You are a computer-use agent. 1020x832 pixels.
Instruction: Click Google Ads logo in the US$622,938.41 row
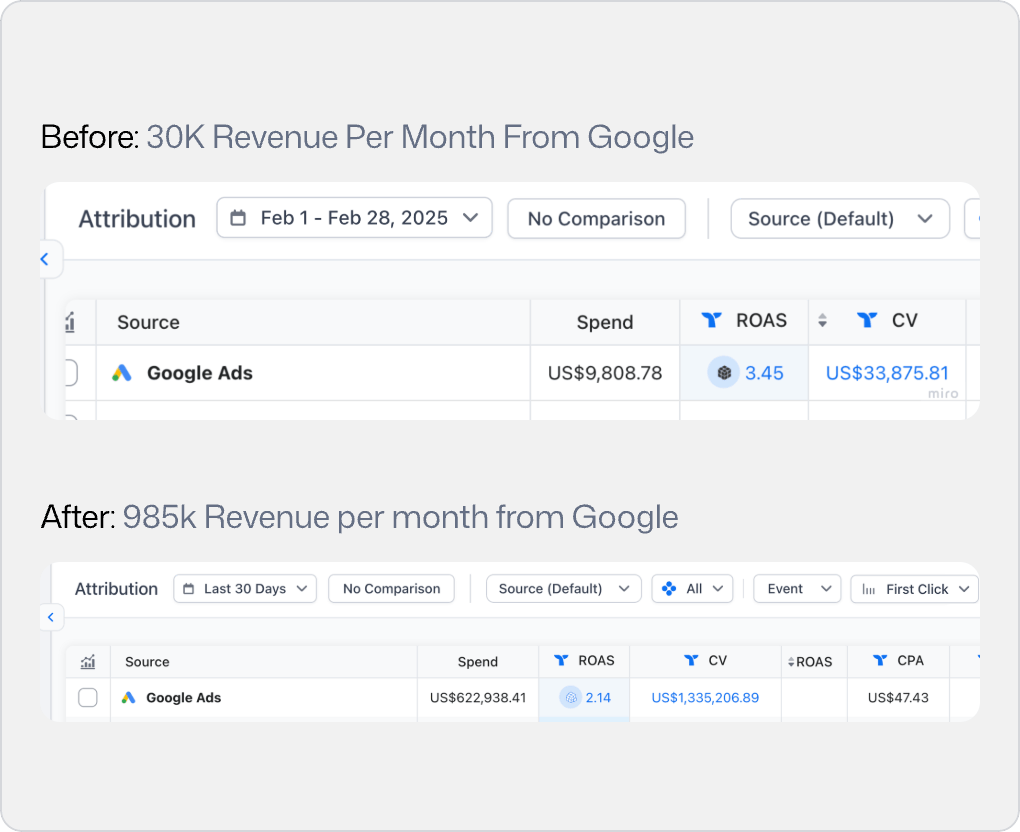point(128,698)
